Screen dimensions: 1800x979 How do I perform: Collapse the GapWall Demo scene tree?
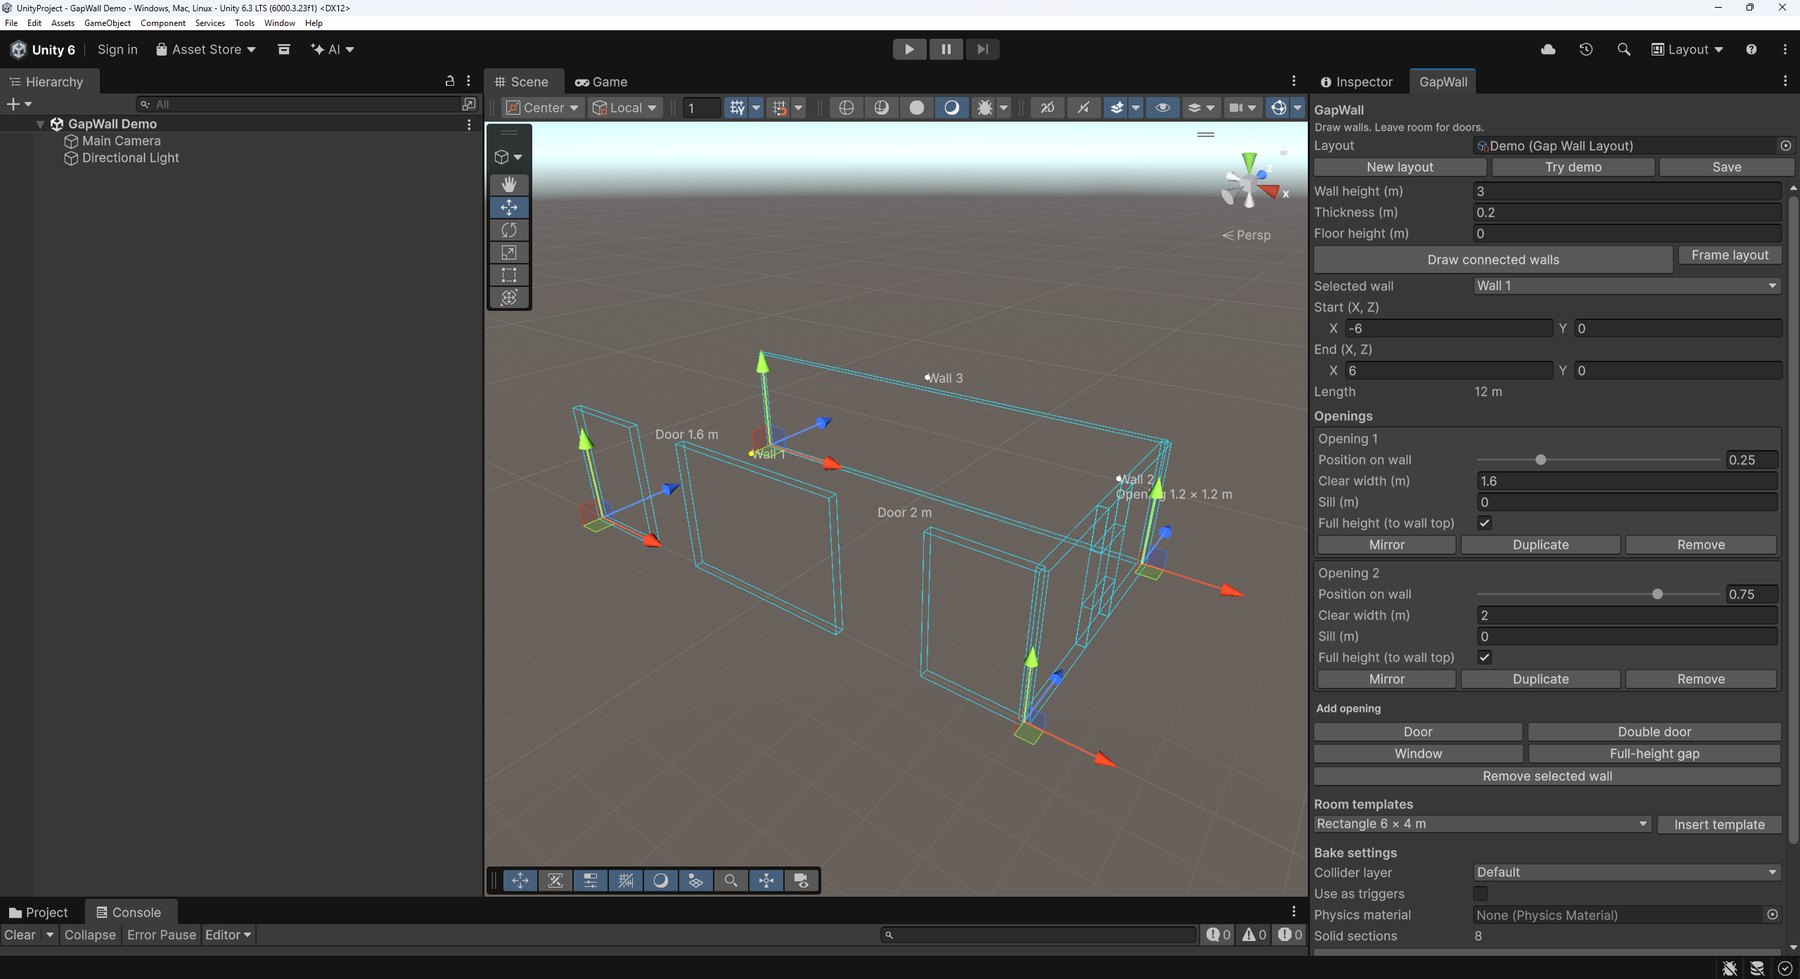(x=40, y=124)
